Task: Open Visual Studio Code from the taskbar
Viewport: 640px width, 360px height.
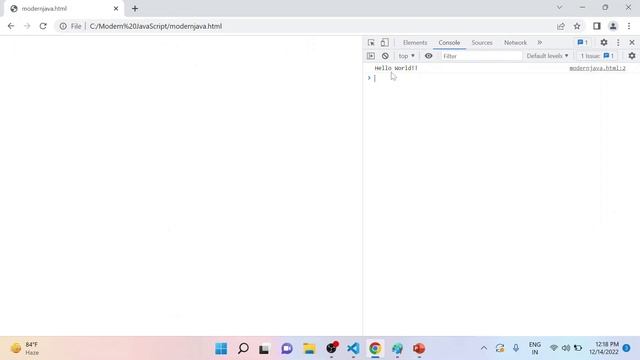Action: pyautogui.click(x=353, y=349)
